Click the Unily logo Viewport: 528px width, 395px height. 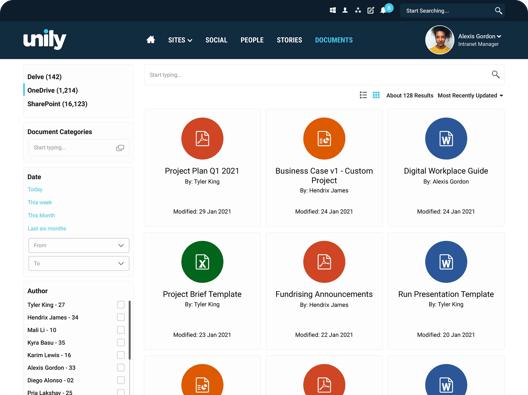(44, 39)
